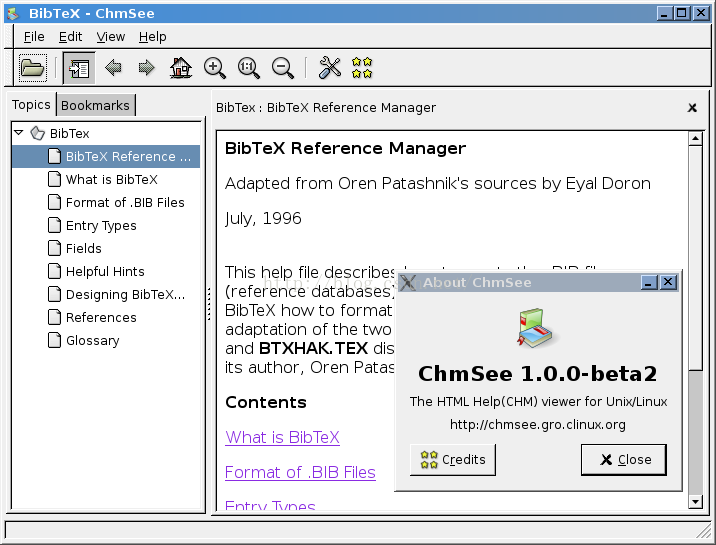
Task: Go back with the left arrow icon
Action: [x=113, y=68]
